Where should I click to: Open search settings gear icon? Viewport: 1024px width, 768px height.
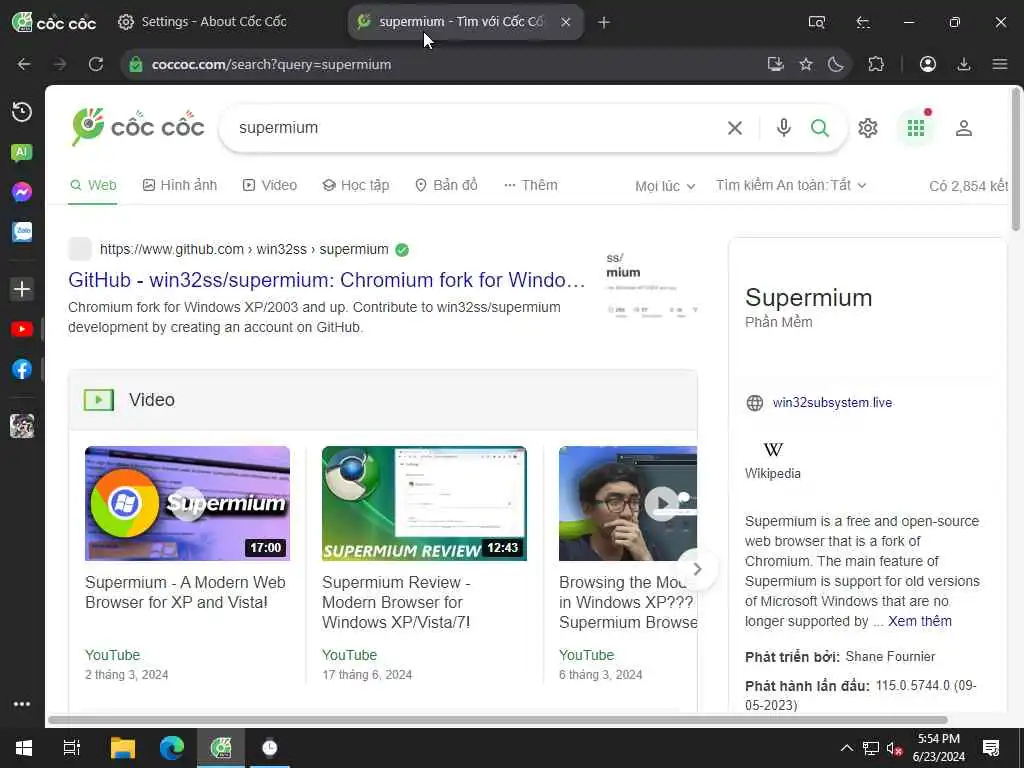click(x=867, y=128)
